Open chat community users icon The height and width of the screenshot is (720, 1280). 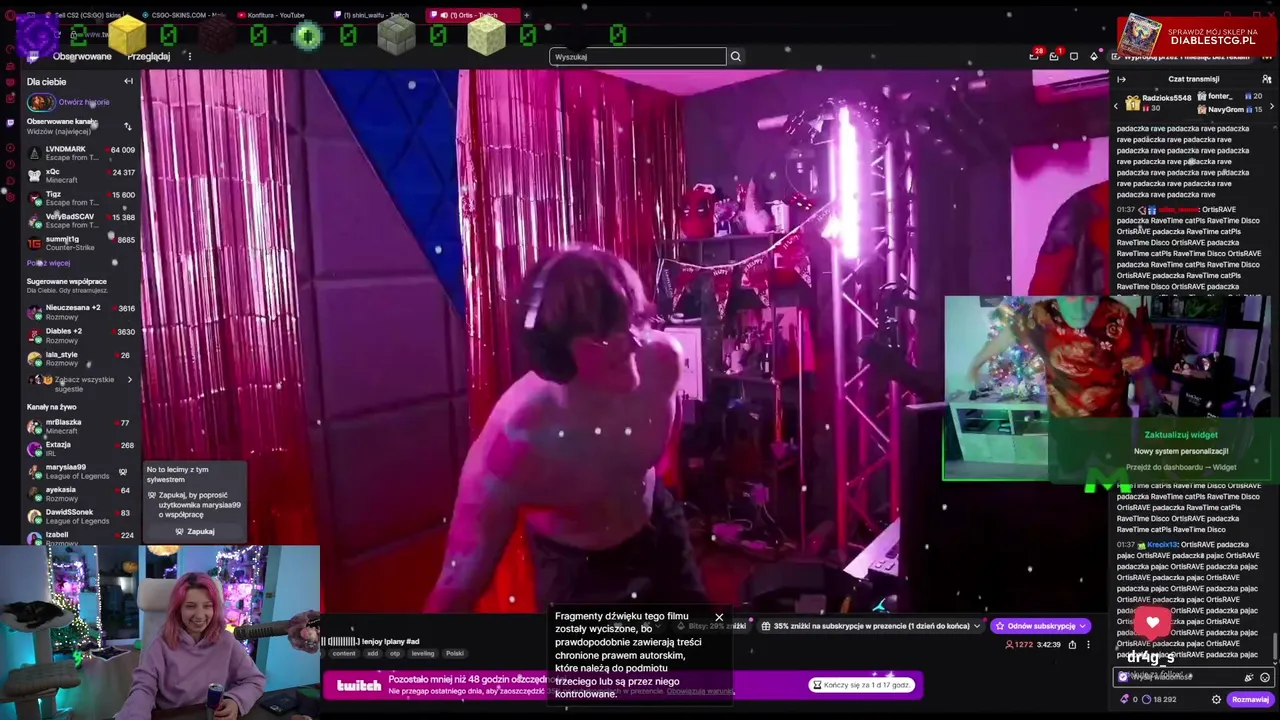(1267, 79)
